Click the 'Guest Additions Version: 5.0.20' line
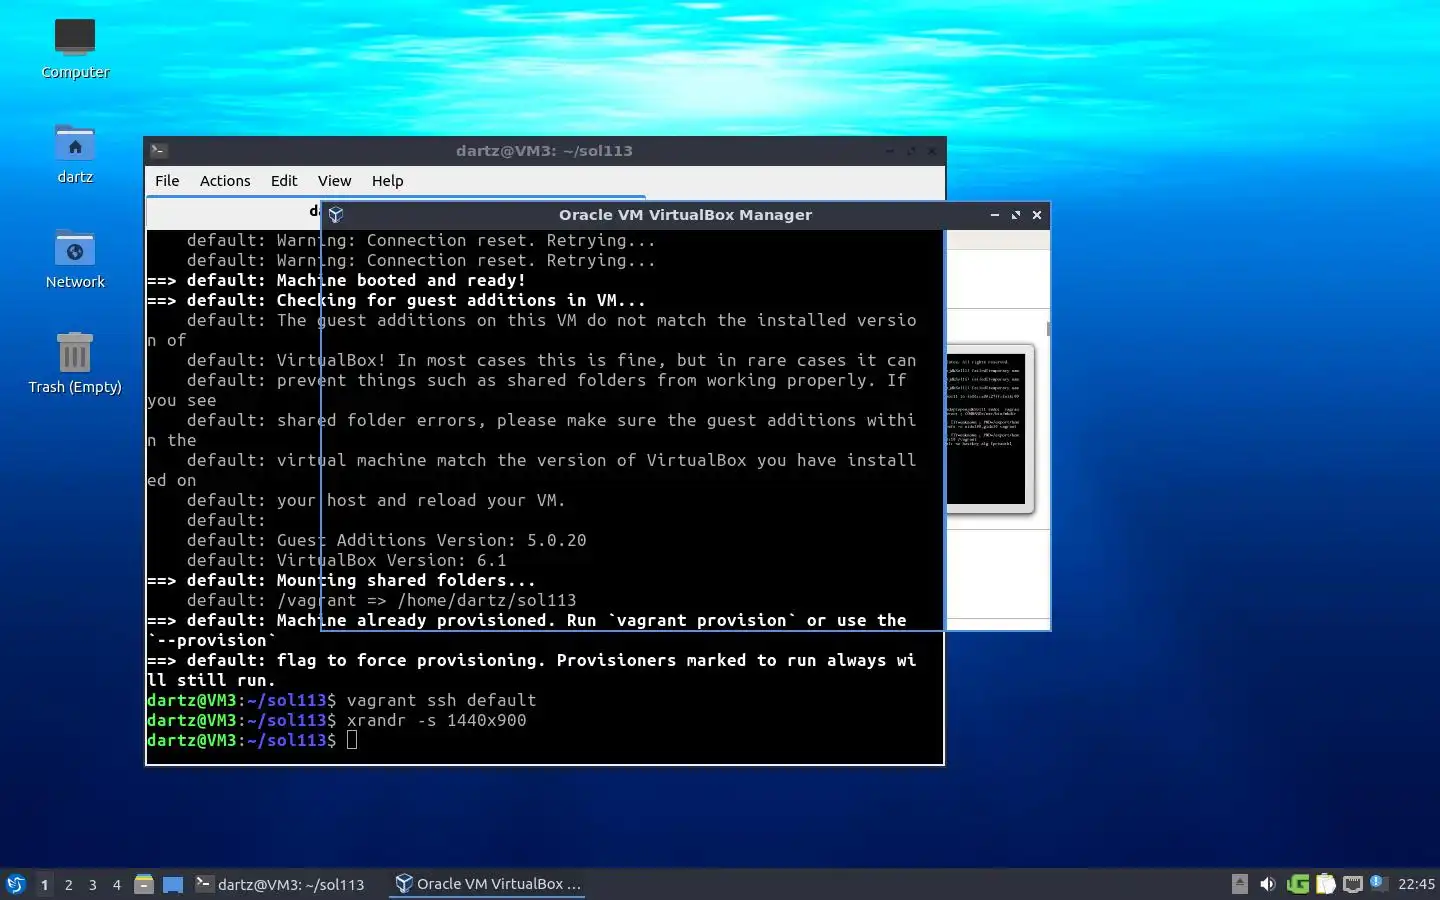The image size is (1440, 900). pos(432,540)
